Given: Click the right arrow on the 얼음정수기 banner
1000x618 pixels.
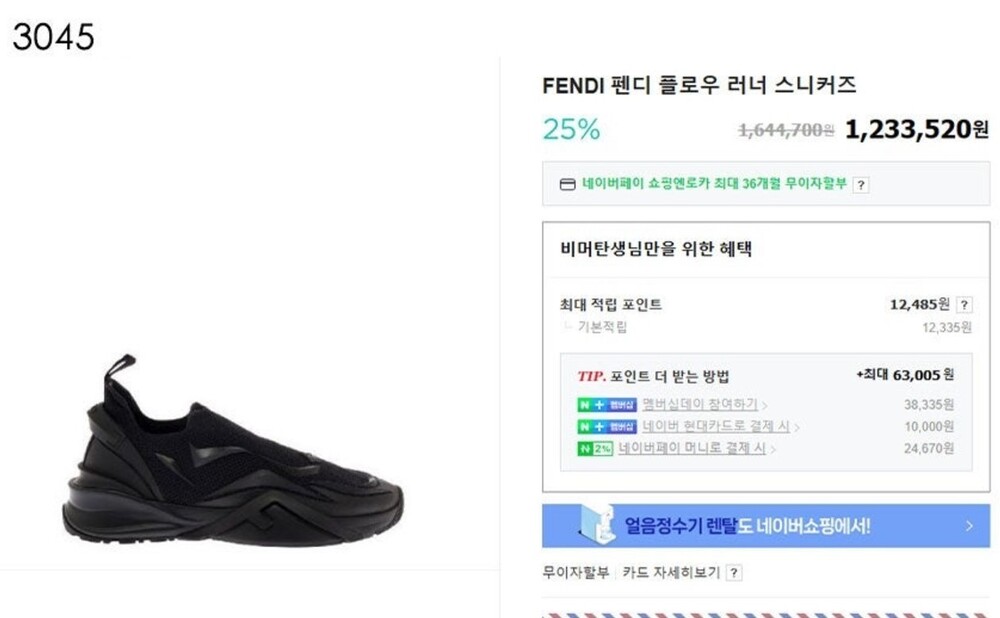Looking at the screenshot, I should [969, 526].
